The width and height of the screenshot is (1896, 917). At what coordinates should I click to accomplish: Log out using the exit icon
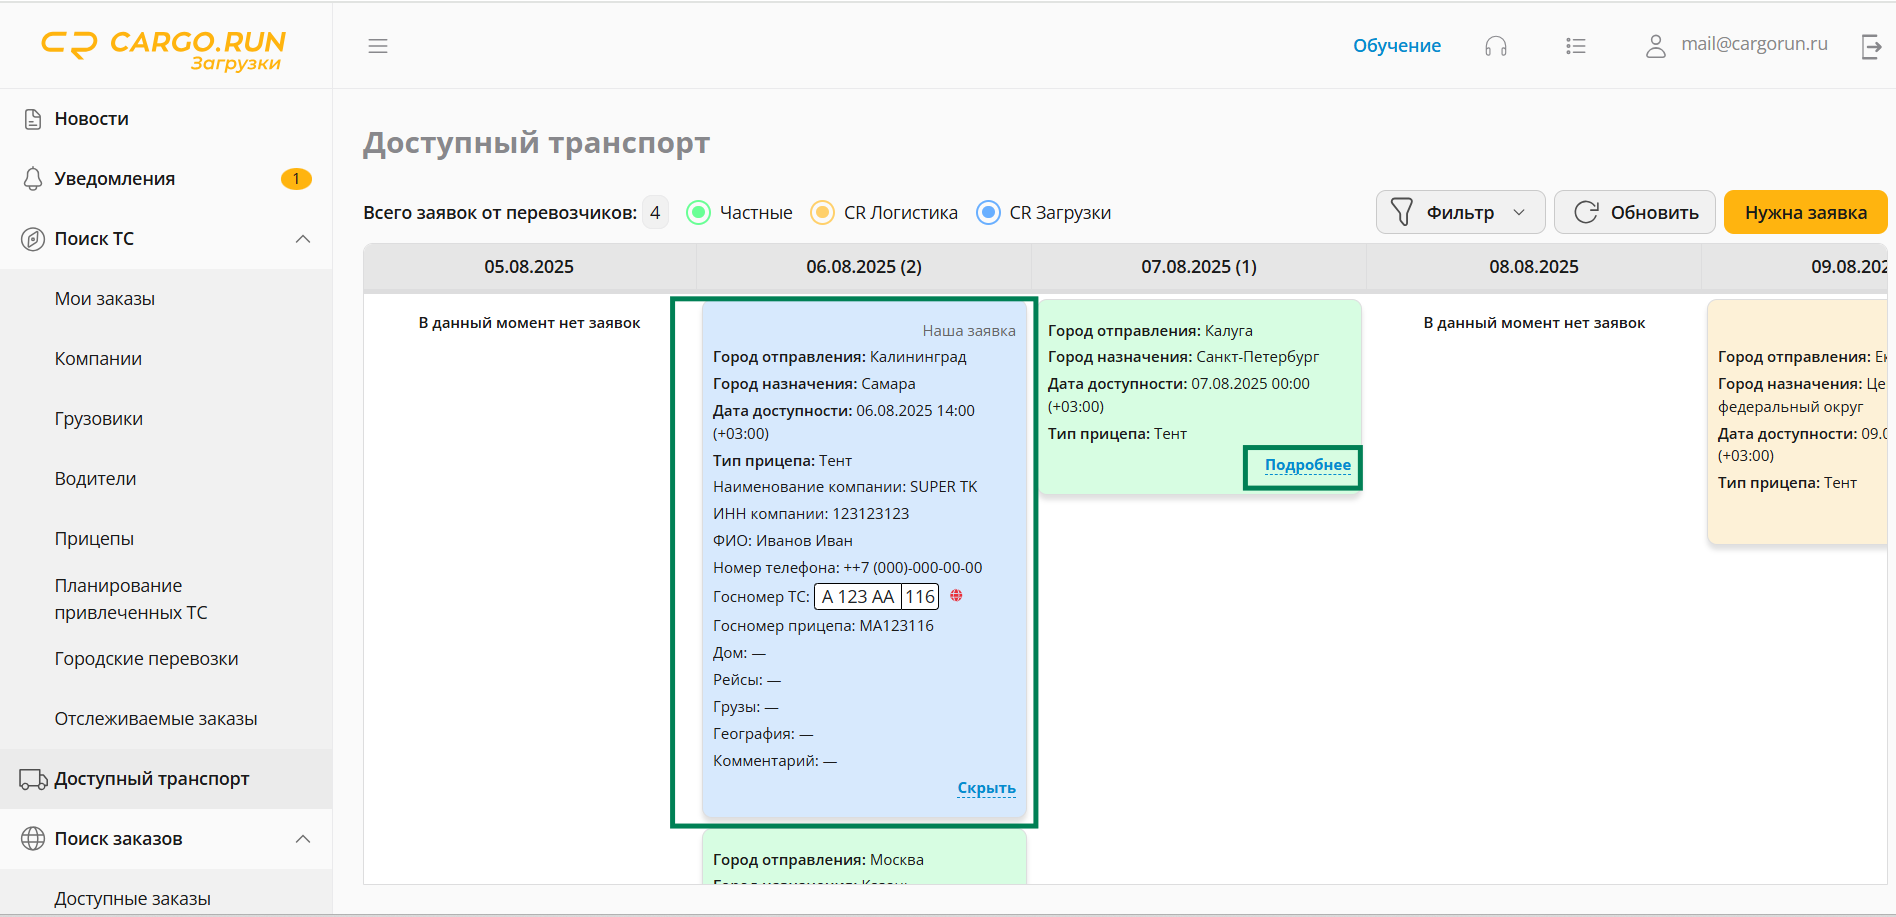(x=1871, y=46)
